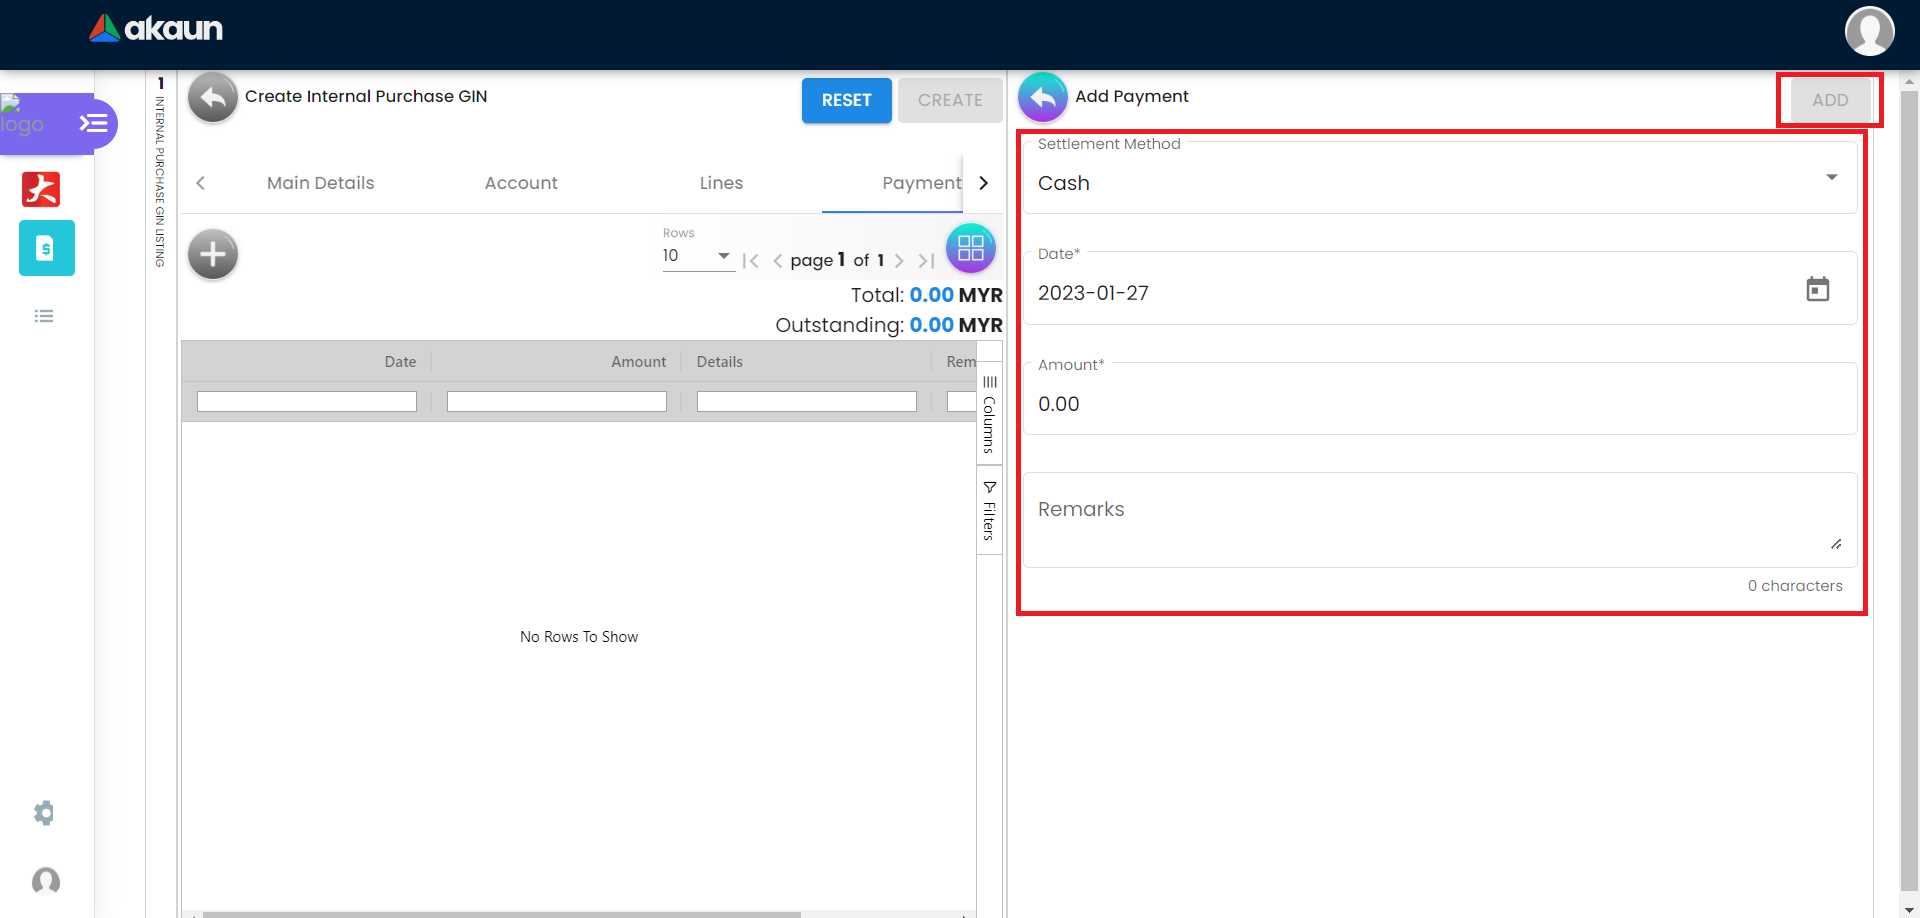This screenshot has height=918, width=1920.
Task: Click the ADD payment button
Action: click(1830, 100)
